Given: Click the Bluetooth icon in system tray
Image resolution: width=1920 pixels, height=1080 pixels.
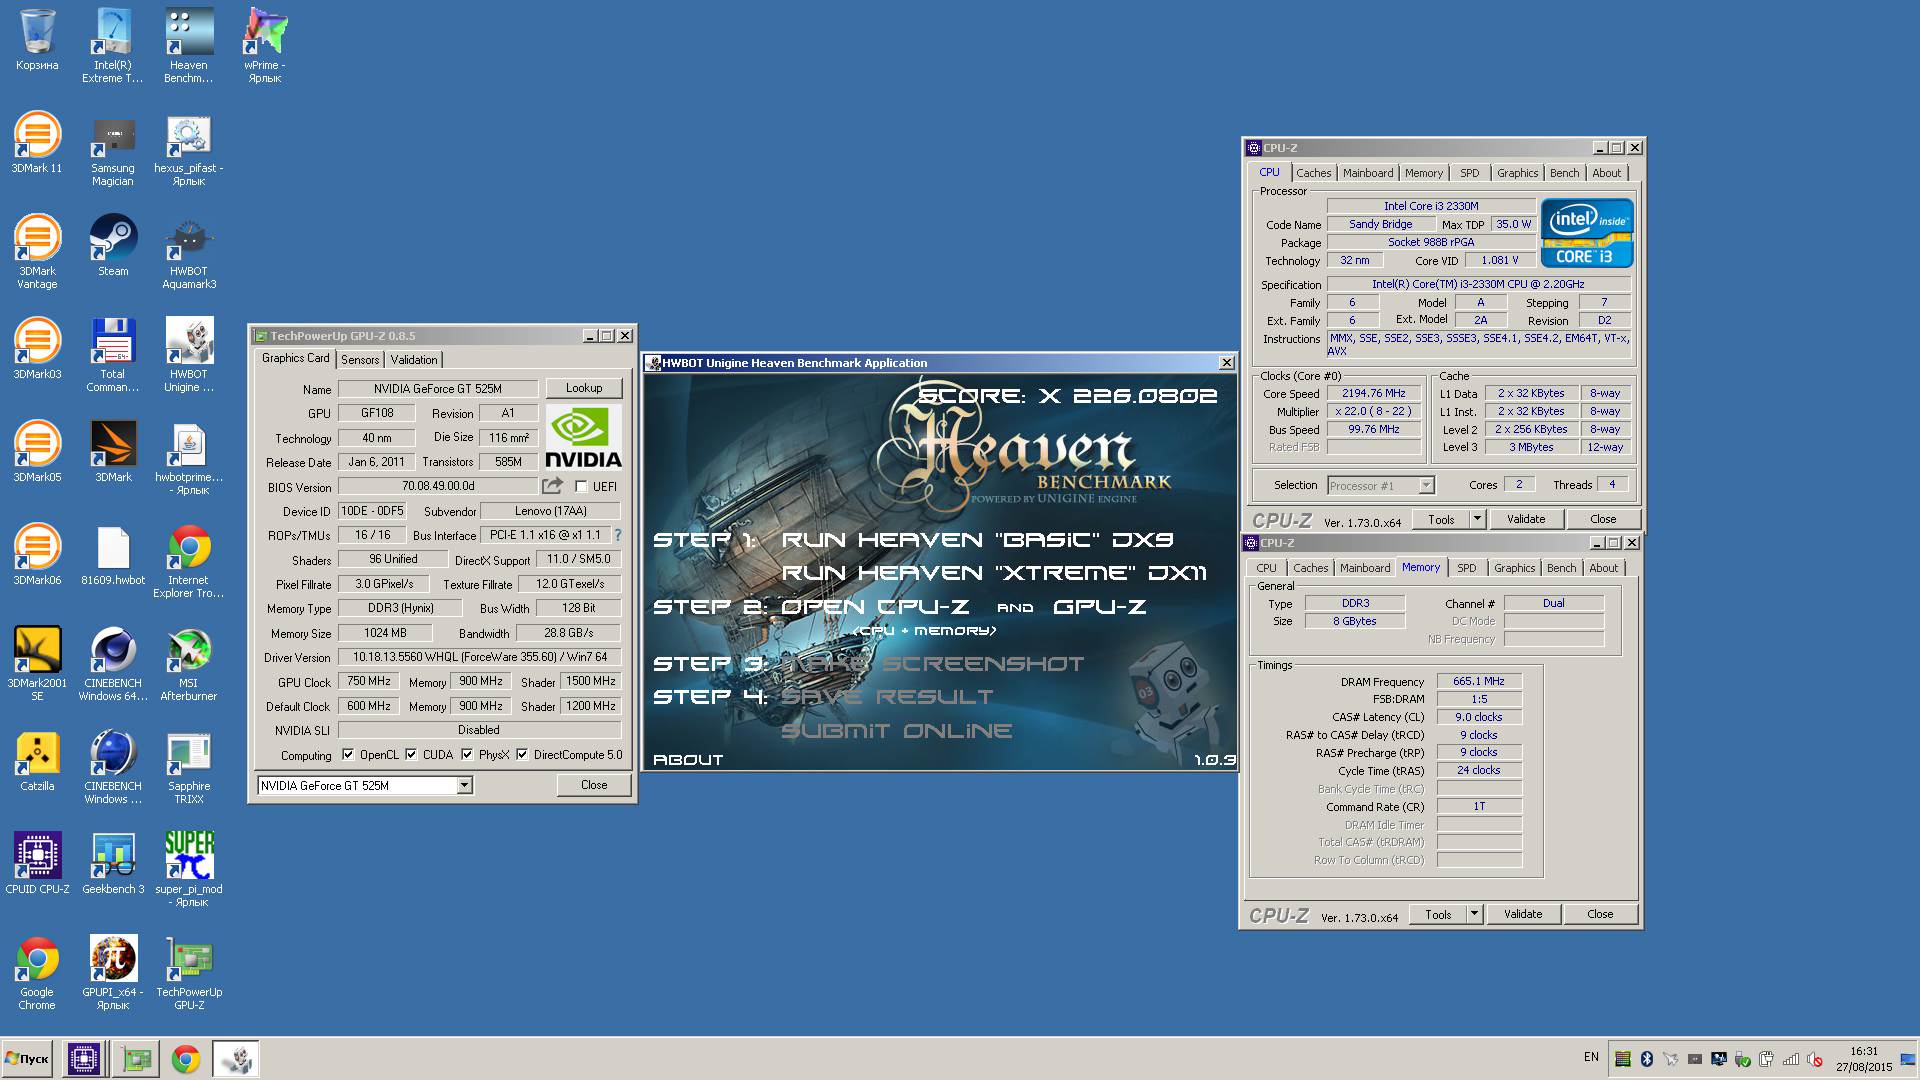Looking at the screenshot, I should (1646, 1059).
